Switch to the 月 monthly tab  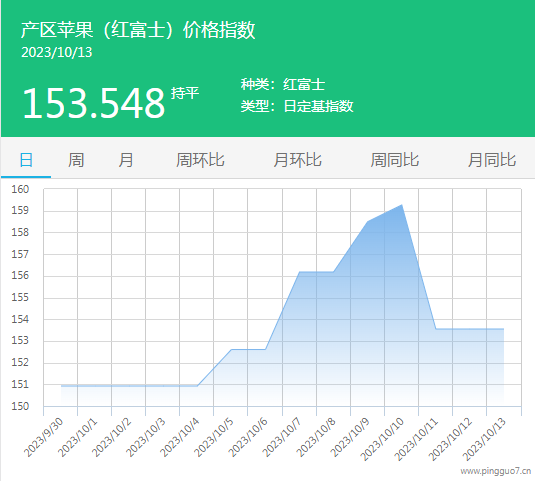(126, 160)
